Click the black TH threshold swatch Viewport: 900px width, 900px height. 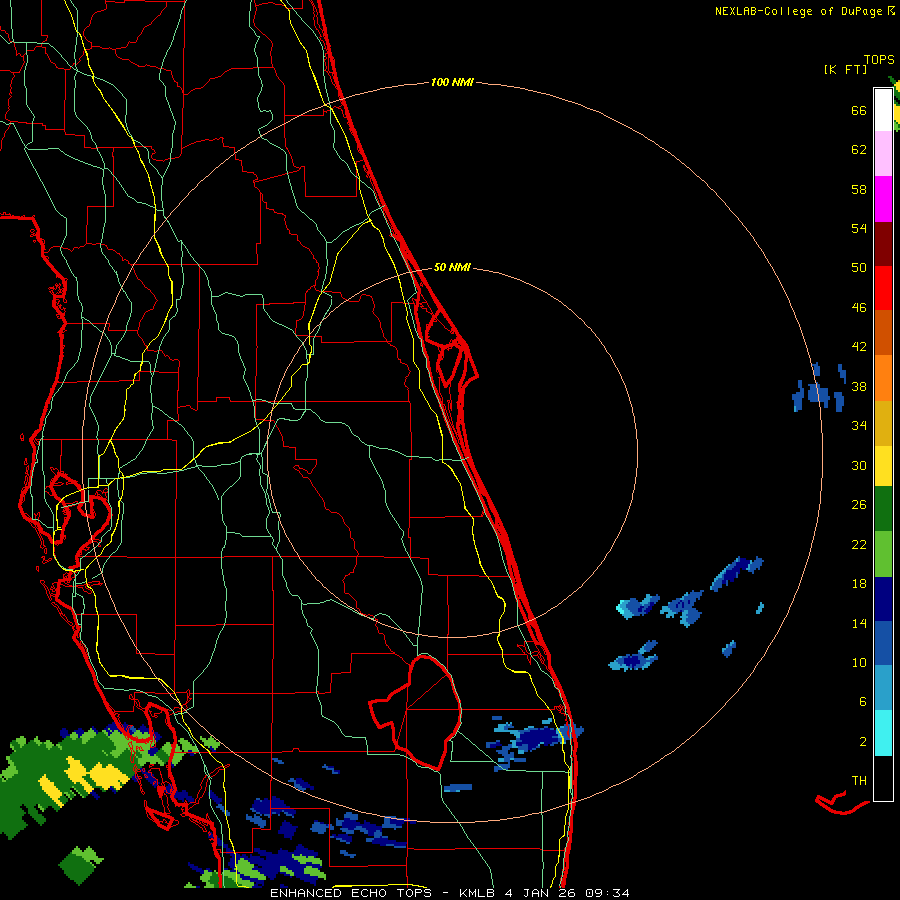(x=883, y=777)
